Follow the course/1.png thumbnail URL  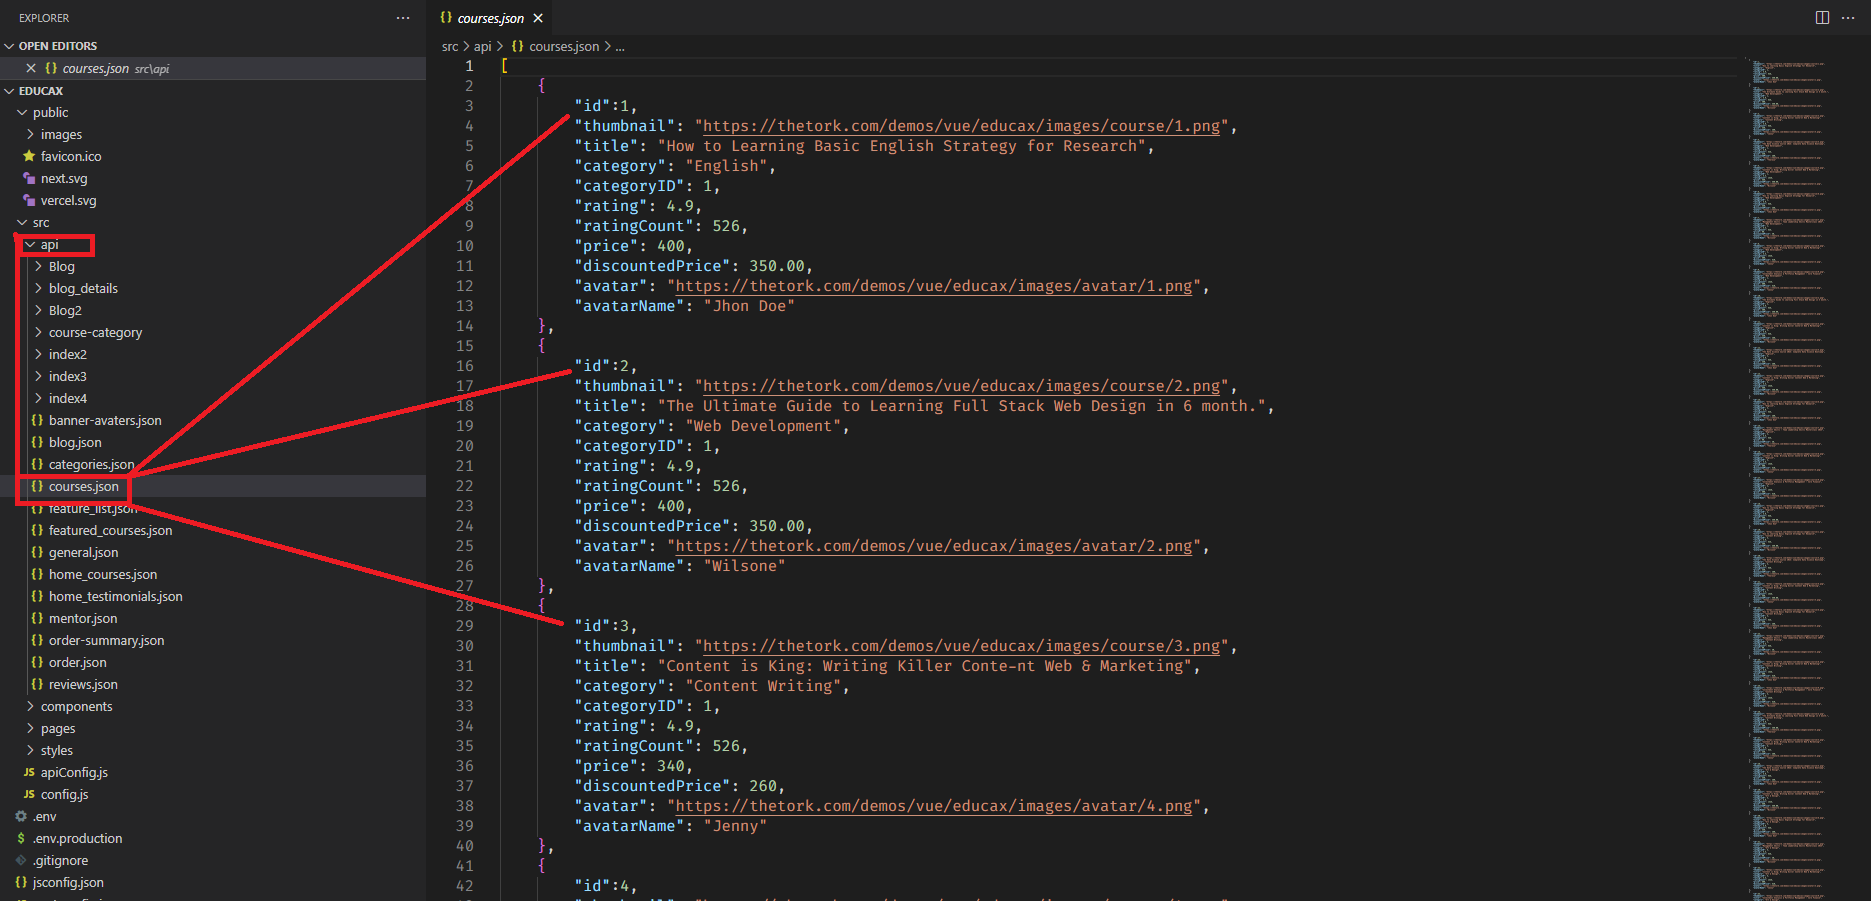coord(961,126)
